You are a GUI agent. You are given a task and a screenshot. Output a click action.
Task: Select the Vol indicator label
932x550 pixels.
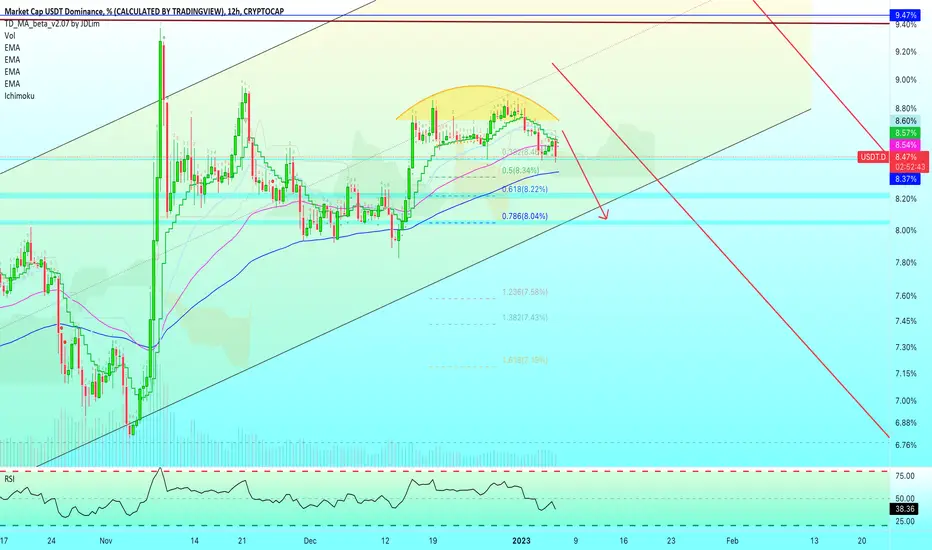[x=10, y=36]
